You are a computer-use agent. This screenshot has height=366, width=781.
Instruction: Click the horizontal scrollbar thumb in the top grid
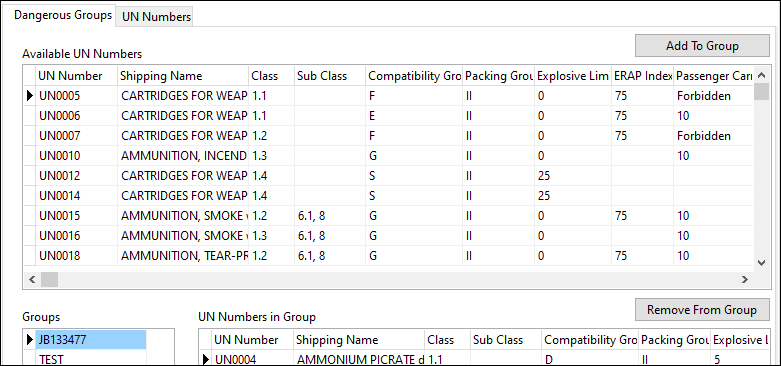pyautogui.click(x=49, y=279)
